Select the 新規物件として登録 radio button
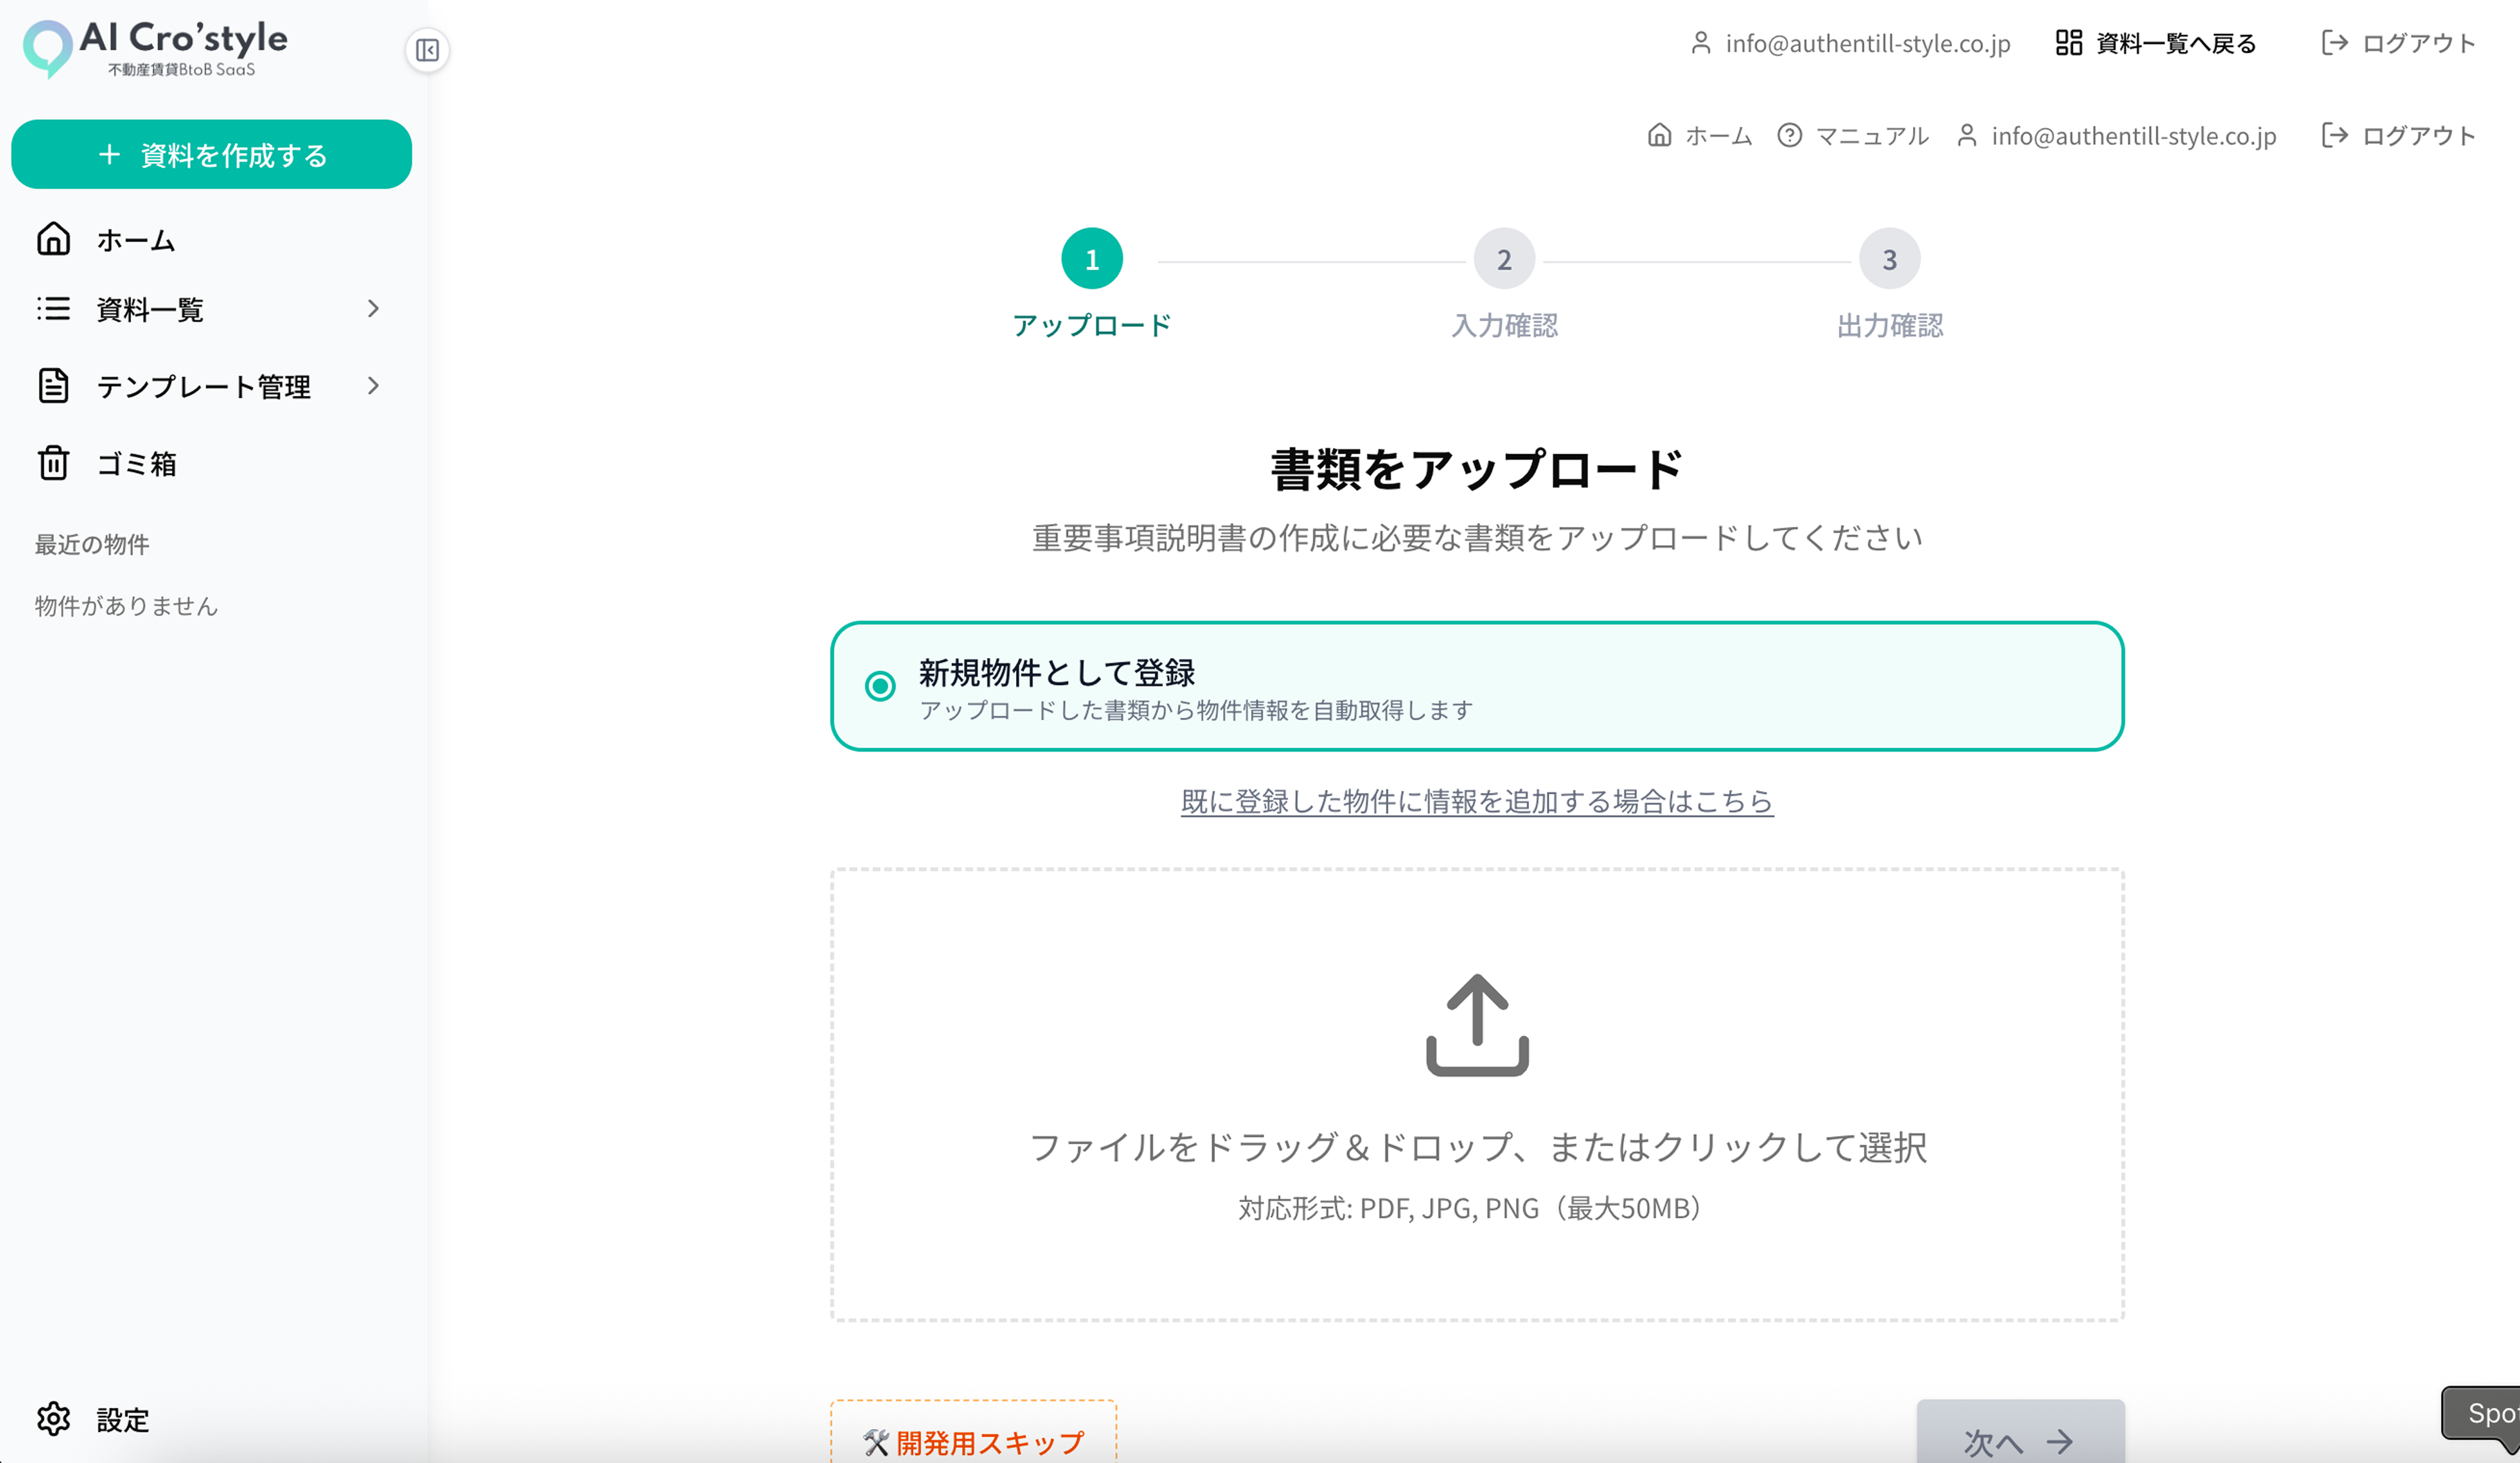Image resolution: width=2520 pixels, height=1463 pixels. pos(881,686)
